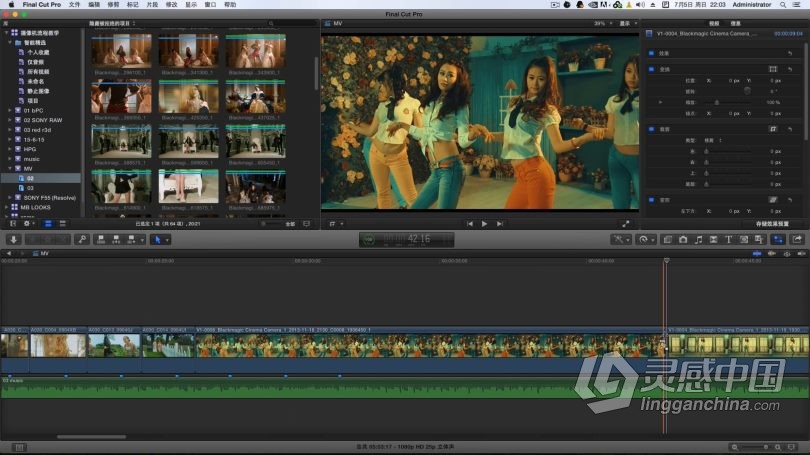Click the clip appearance icon in browser
The image size is (810, 455).
coord(306,224)
